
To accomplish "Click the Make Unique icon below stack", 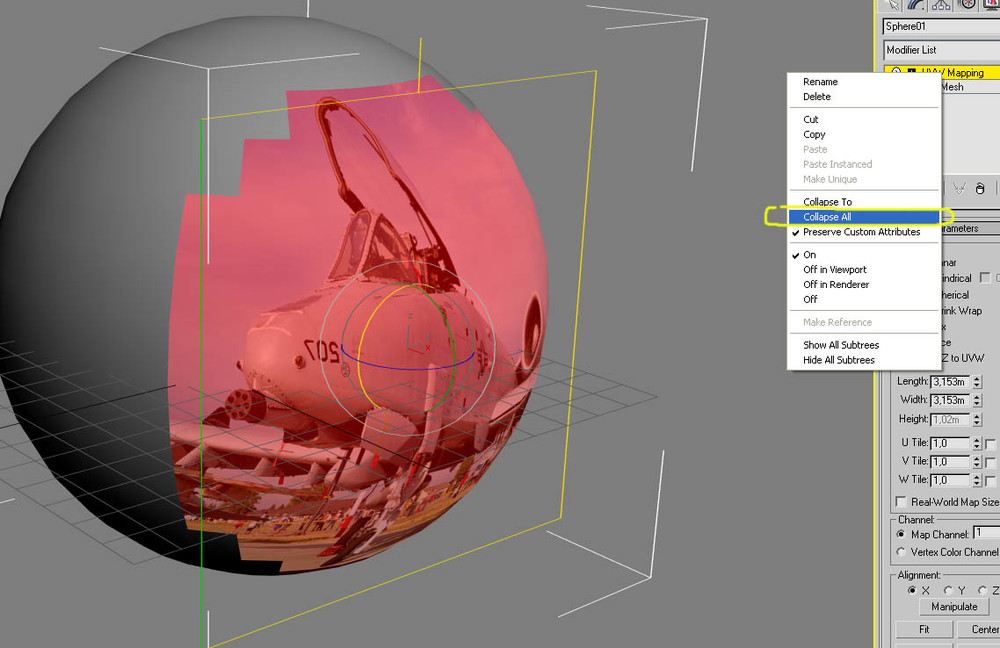I will pos(959,188).
